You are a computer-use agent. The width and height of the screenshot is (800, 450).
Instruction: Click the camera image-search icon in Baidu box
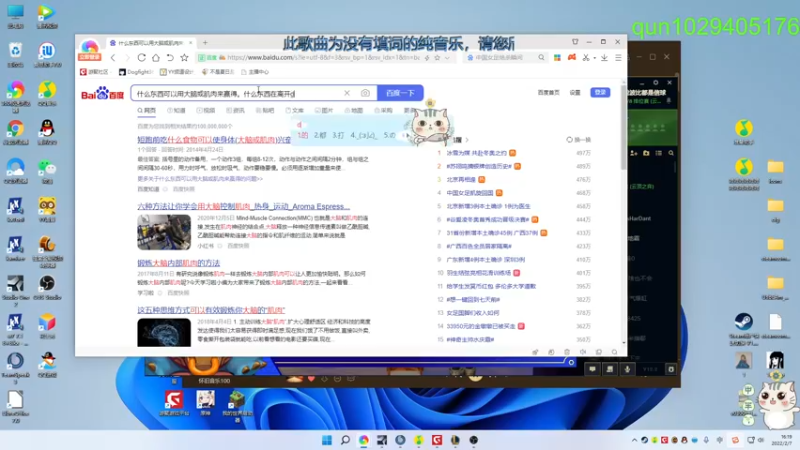pos(365,93)
